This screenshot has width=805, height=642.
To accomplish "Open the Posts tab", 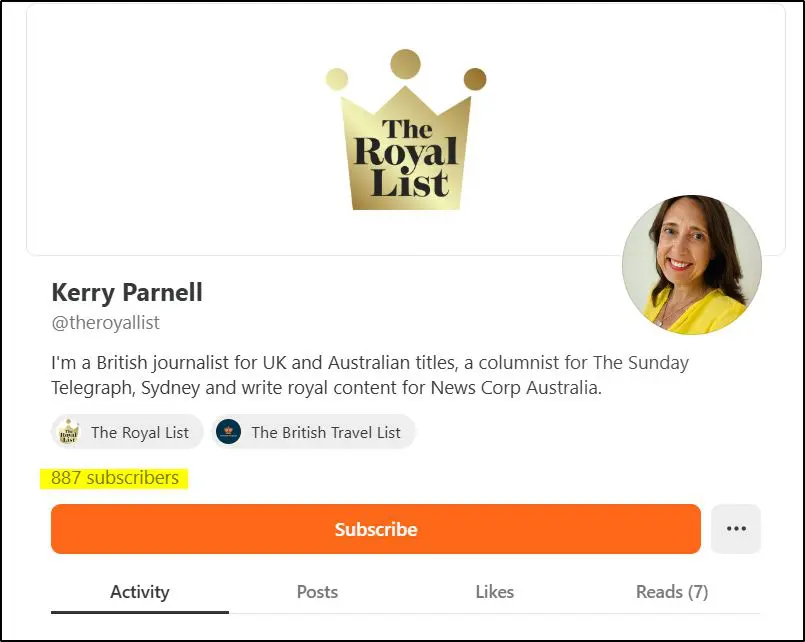I will pyautogui.click(x=317, y=592).
